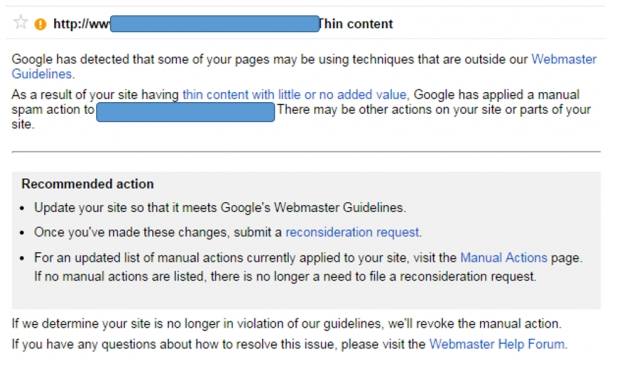Click 'If we determine your site' sentence
Image resolution: width=618 pixels, height=370 pixels.
[287, 324]
